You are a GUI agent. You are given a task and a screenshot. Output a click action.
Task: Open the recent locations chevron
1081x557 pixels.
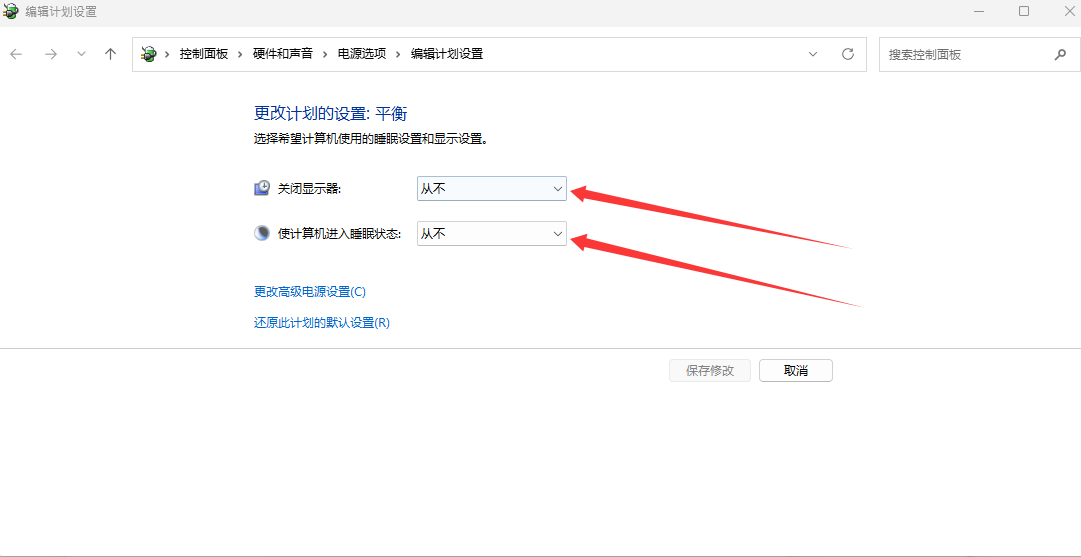tap(81, 54)
